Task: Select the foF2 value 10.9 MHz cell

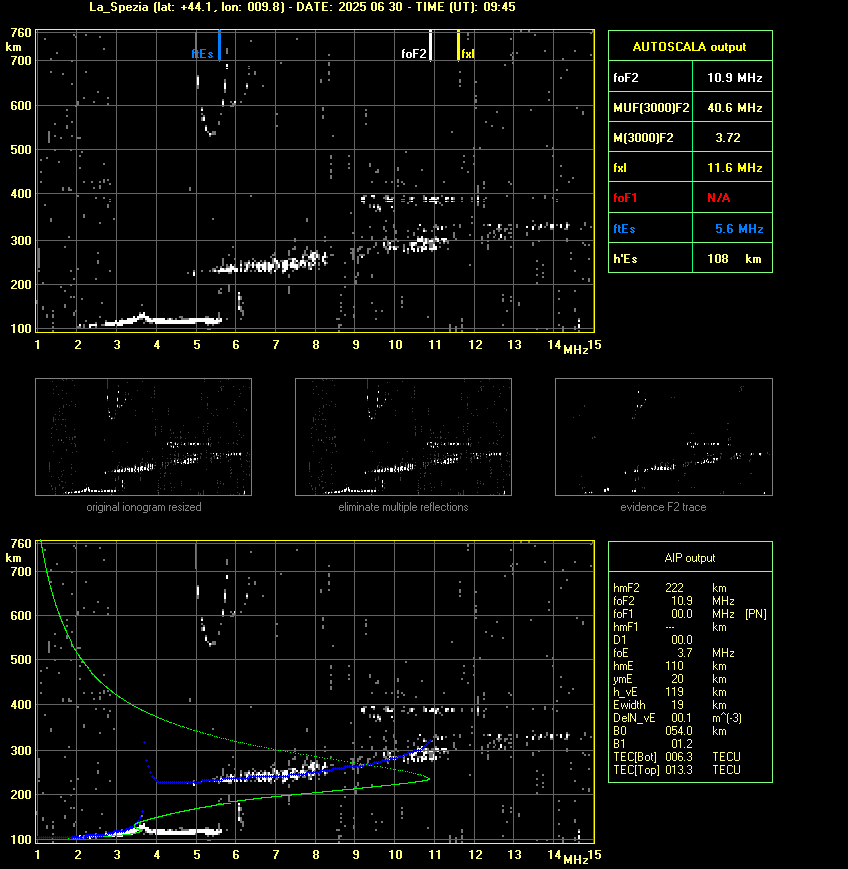Action: click(733, 78)
